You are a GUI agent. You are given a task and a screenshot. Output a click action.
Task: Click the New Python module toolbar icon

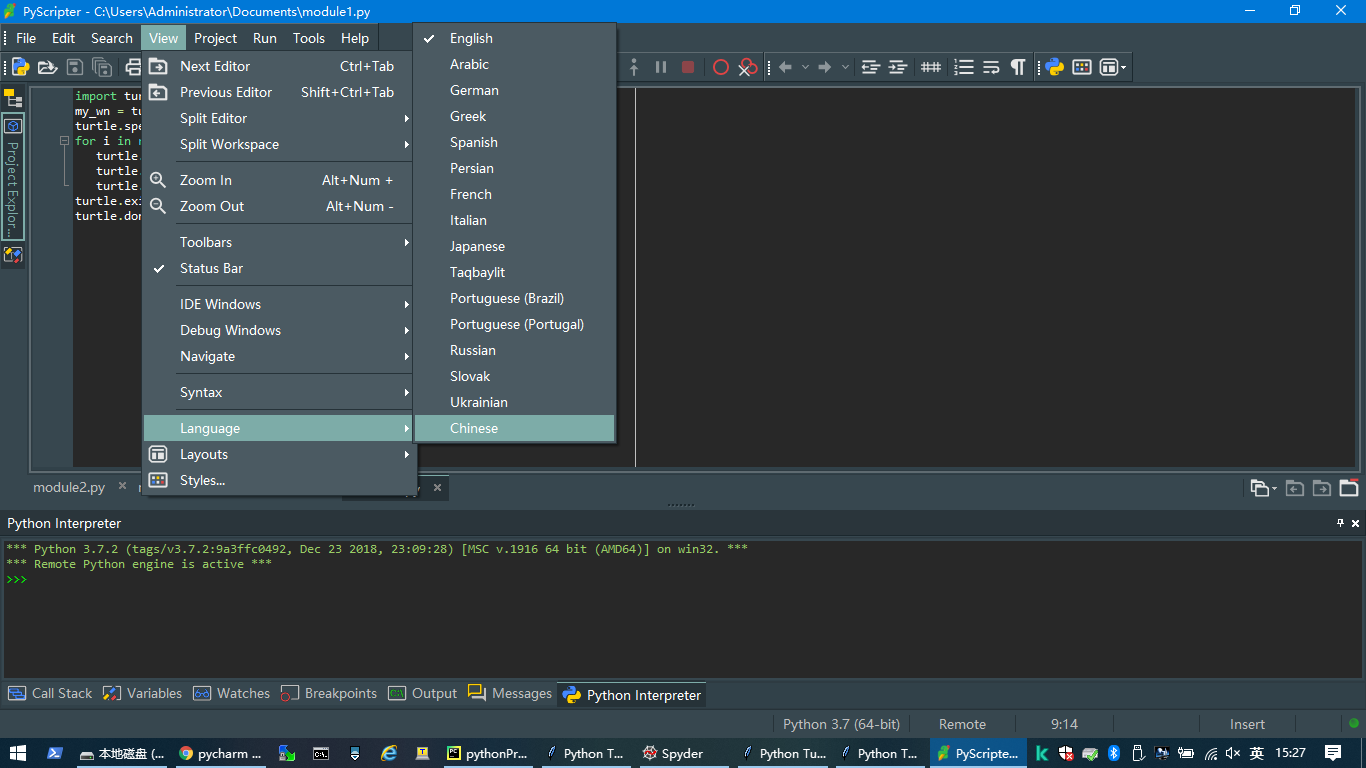(x=20, y=67)
